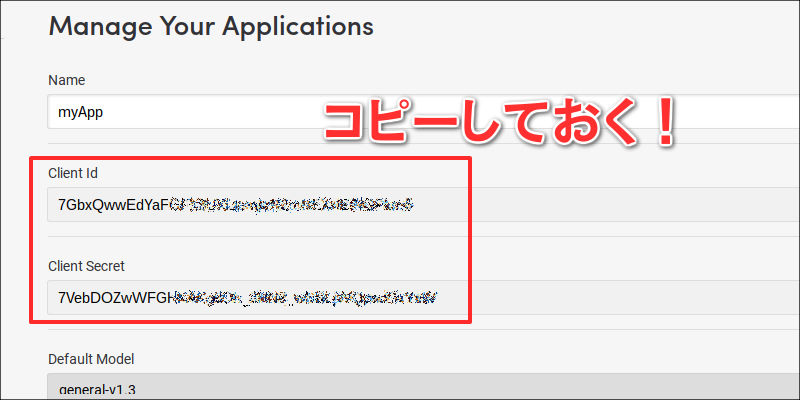The height and width of the screenshot is (400, 800).
Task: Click the Manage Your Applications heading
Action: (211, 26)
